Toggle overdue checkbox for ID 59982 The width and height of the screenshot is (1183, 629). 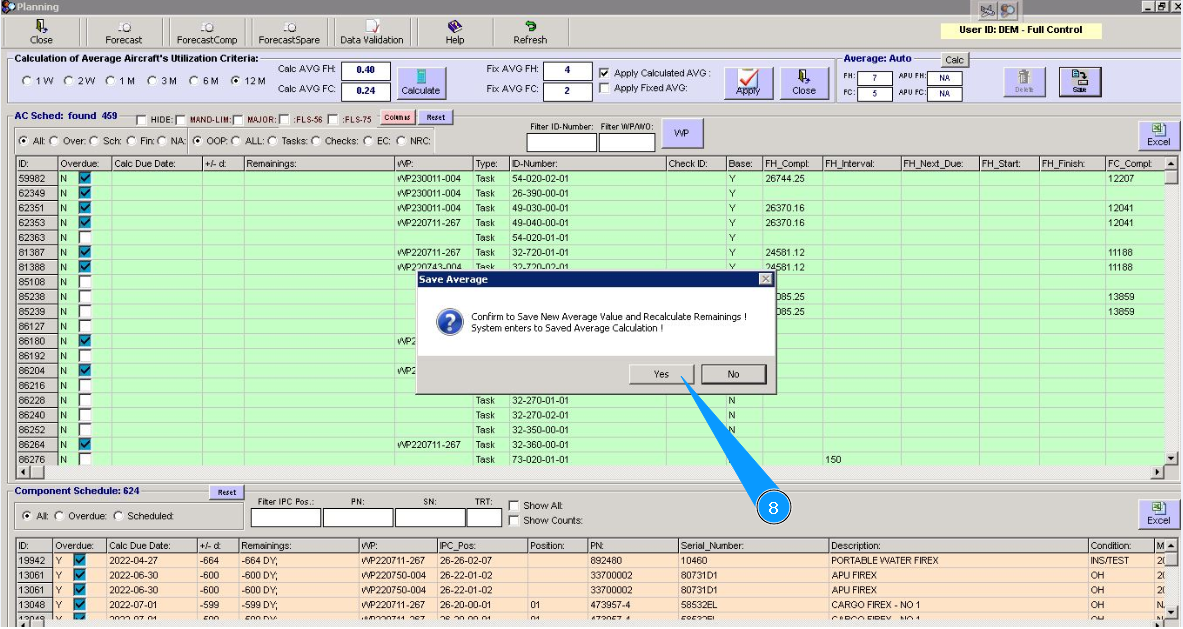click(x=84, y=179)
